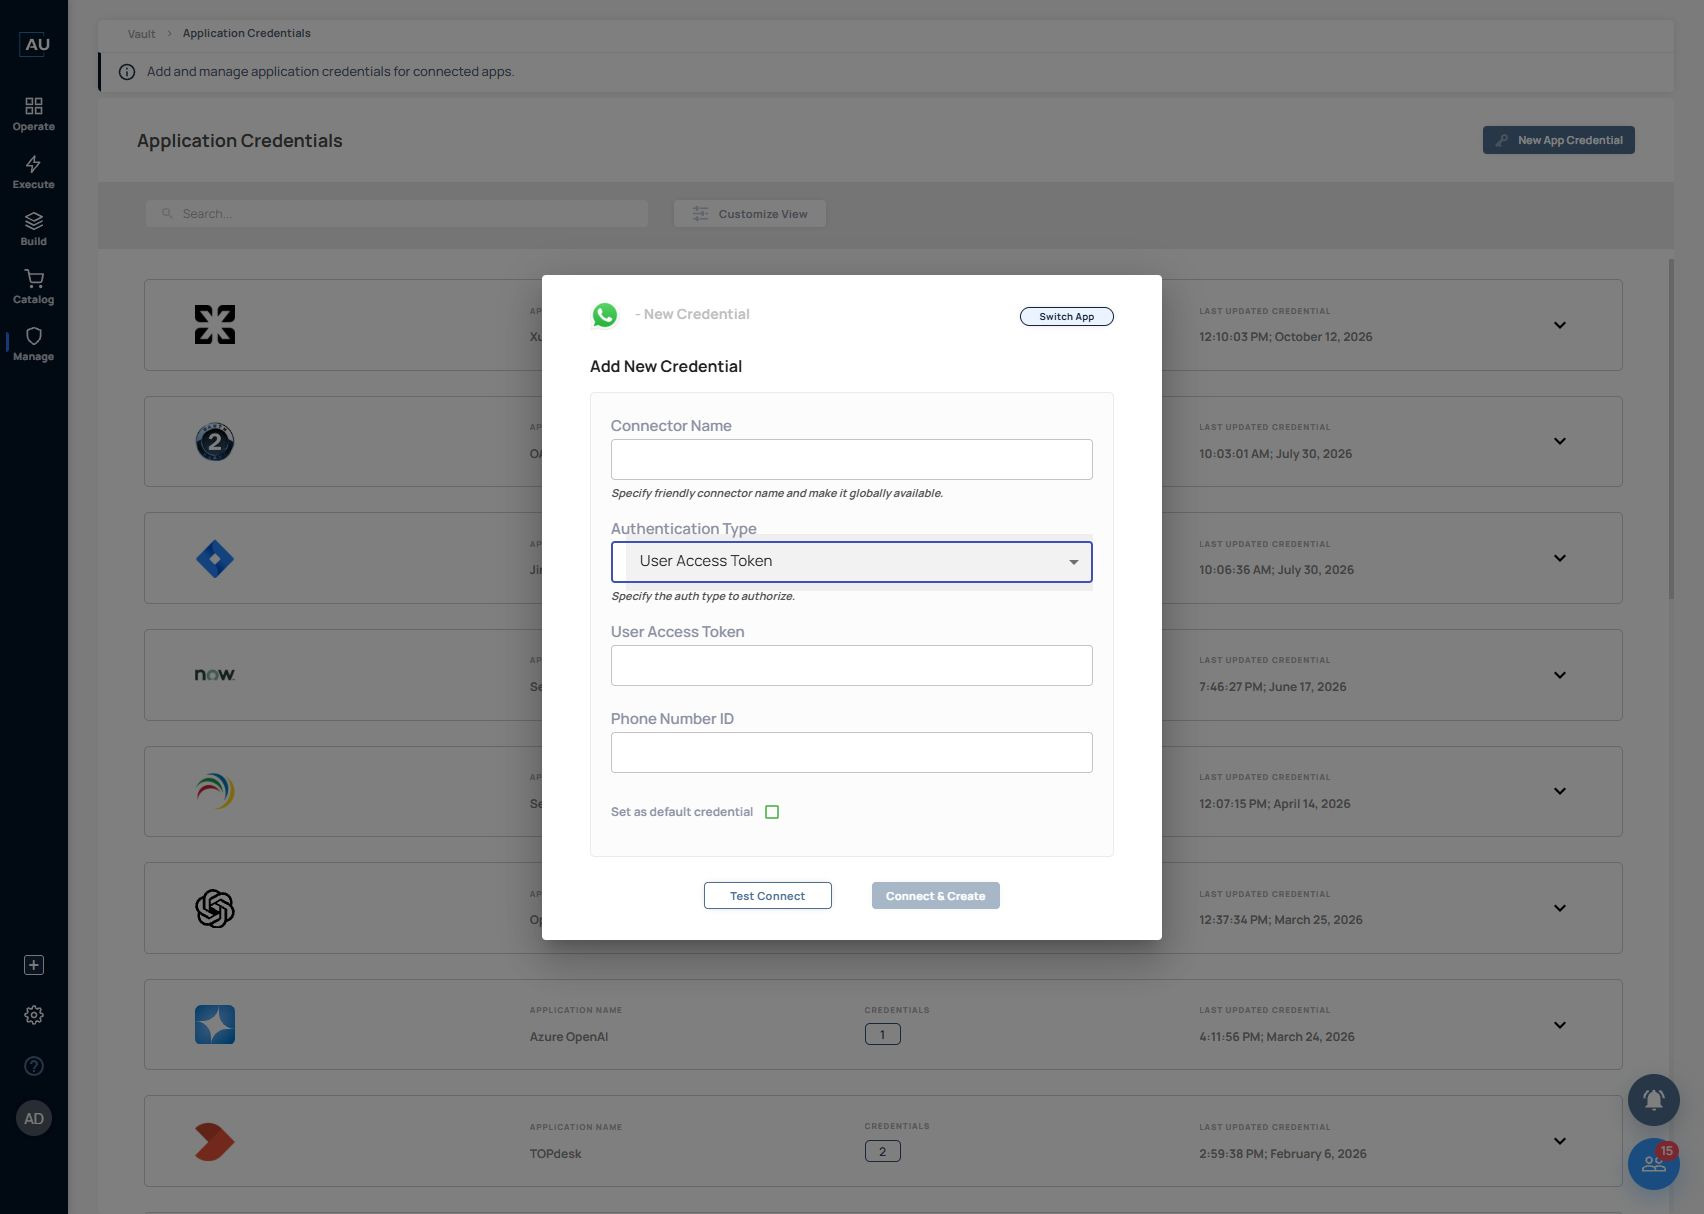Focus the credentials Search box
Image resolution: width=1704 pixels, height=1214 pixels.
pyautogui.click(x=397, y=214)
